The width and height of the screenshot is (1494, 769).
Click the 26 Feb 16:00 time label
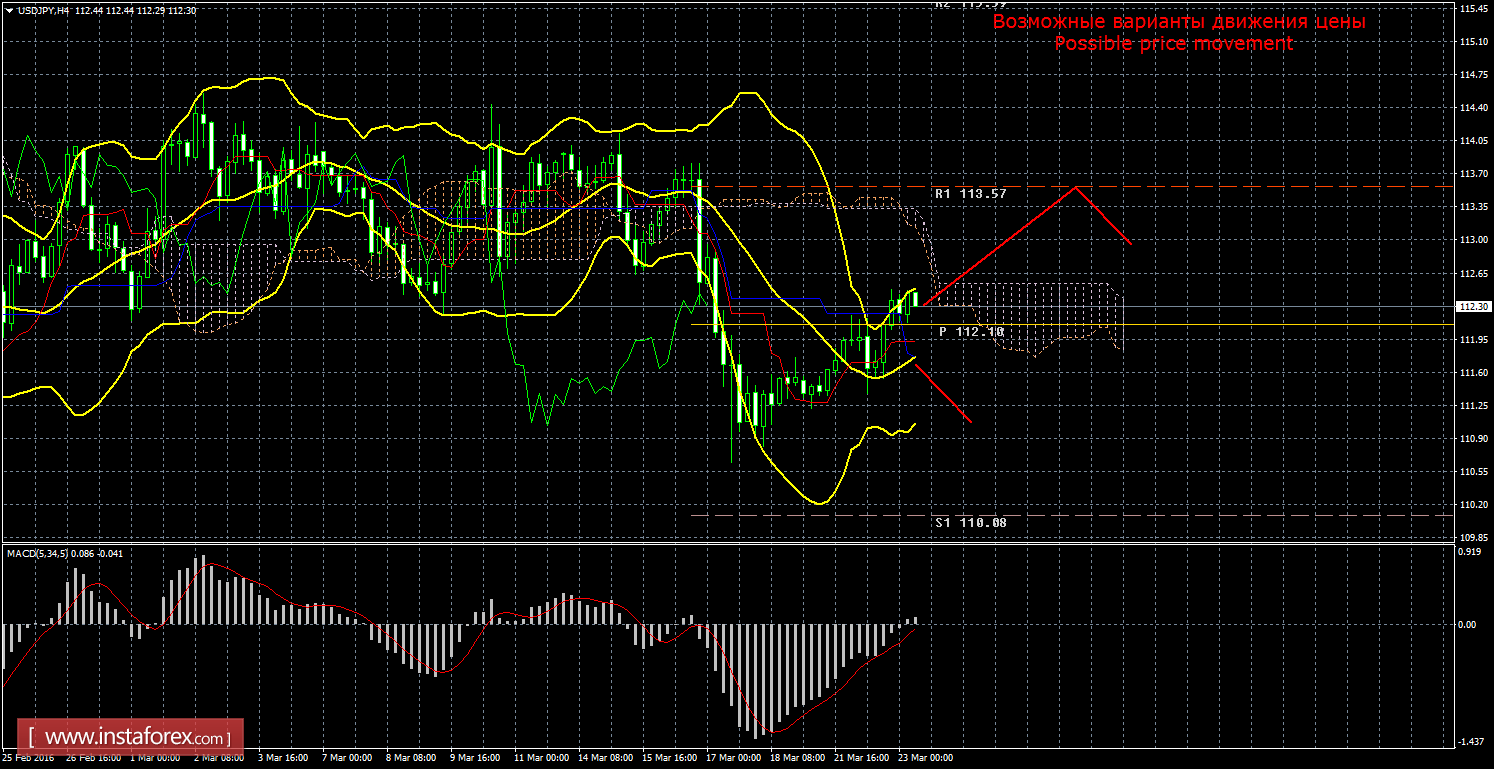click(93, 759)
